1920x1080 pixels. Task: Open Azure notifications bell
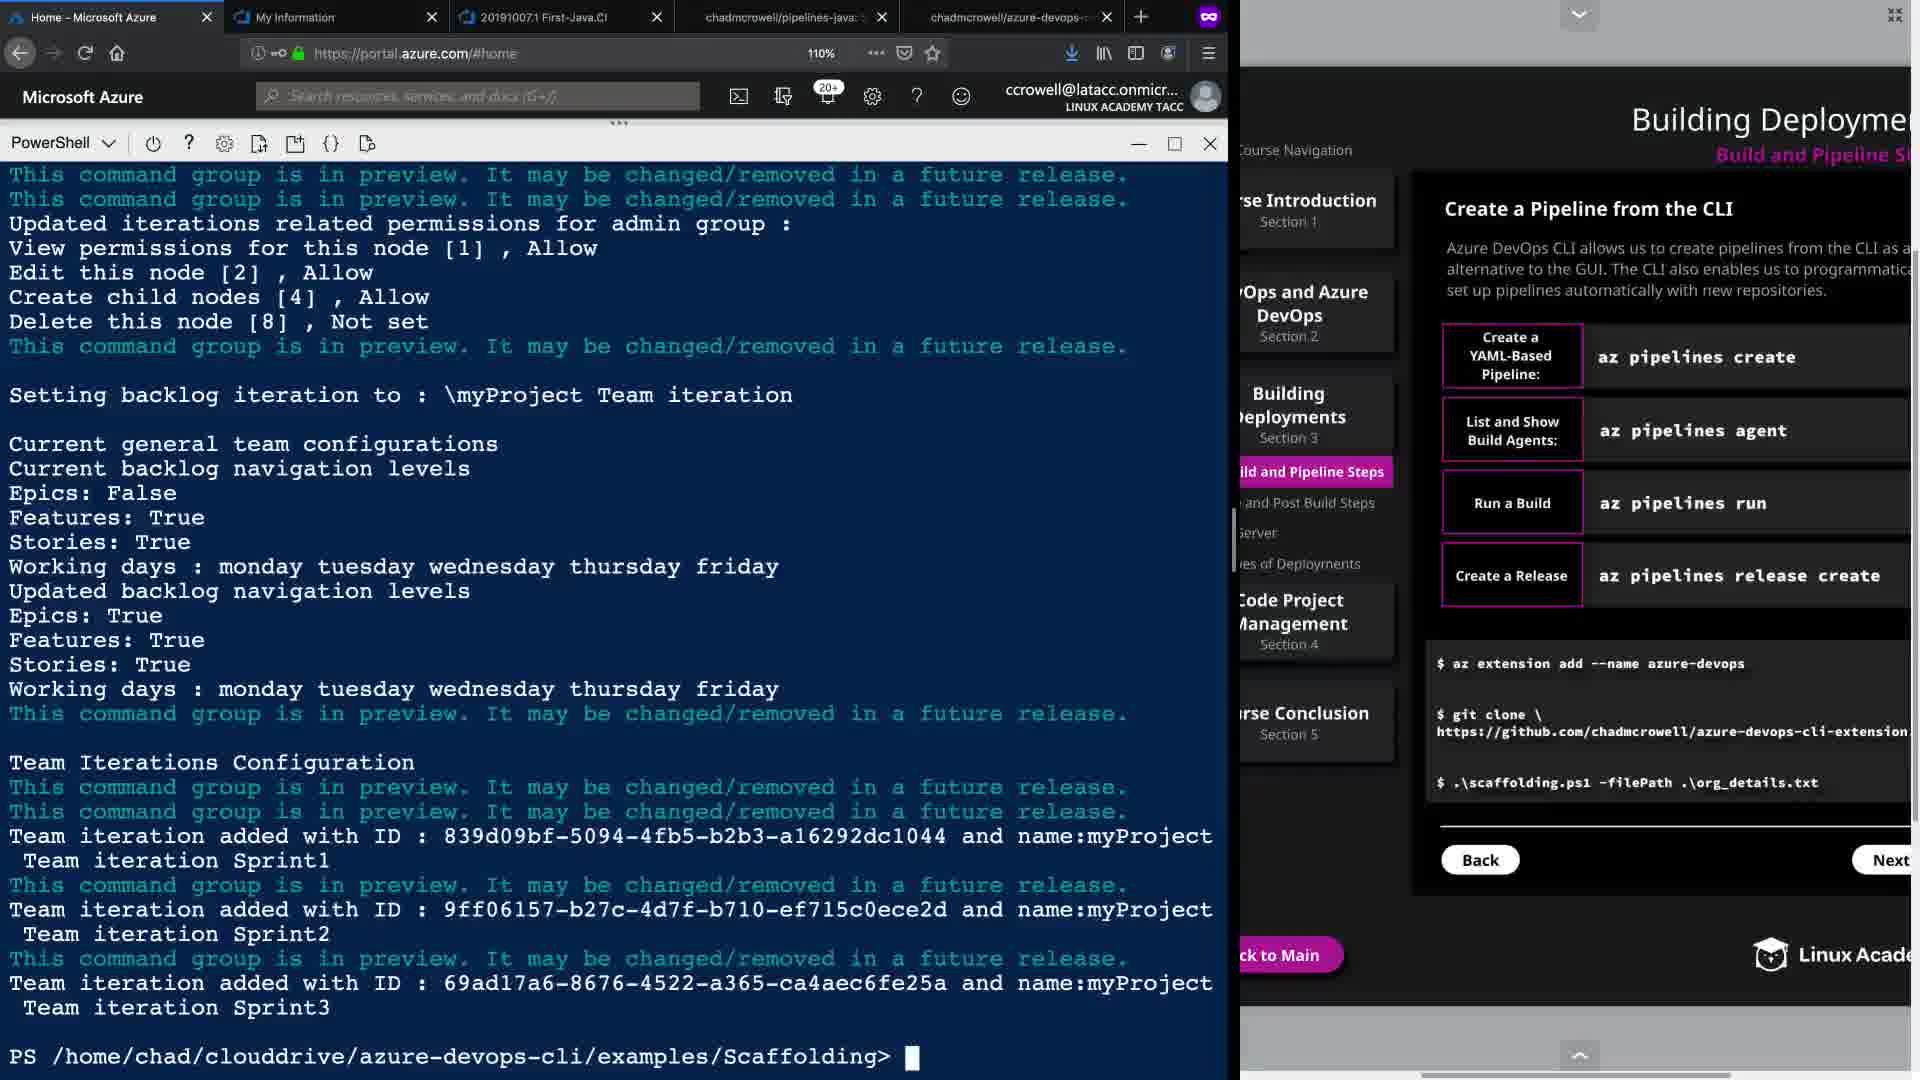tap(827, 97)
